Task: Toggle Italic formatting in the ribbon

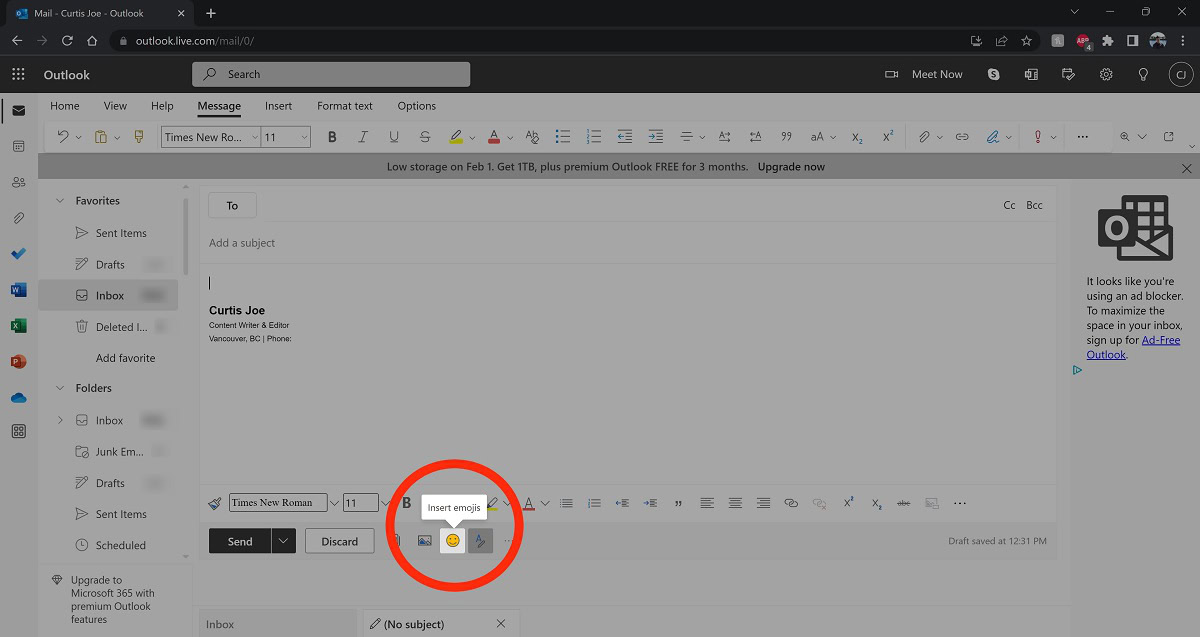Action: pos(363,137)
